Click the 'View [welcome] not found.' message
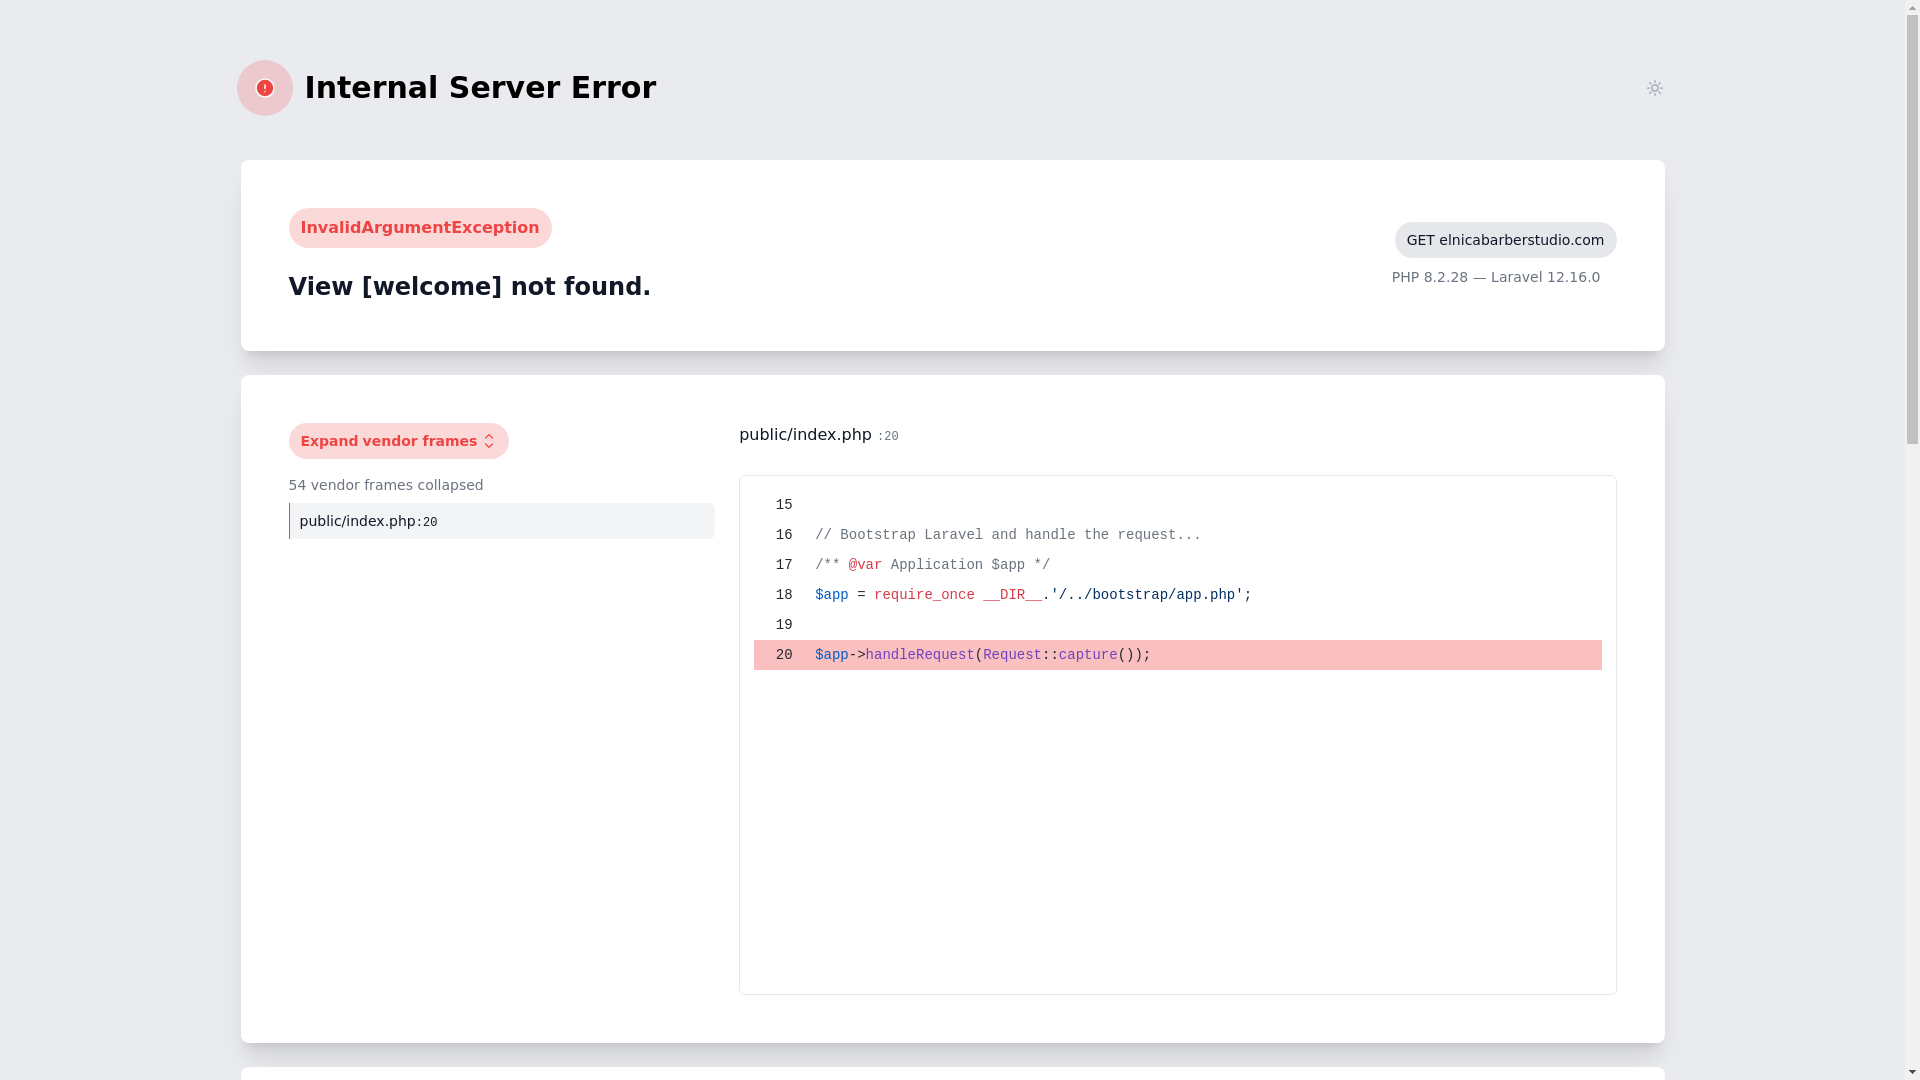The image size is (1920, 1080). point(469,287)
